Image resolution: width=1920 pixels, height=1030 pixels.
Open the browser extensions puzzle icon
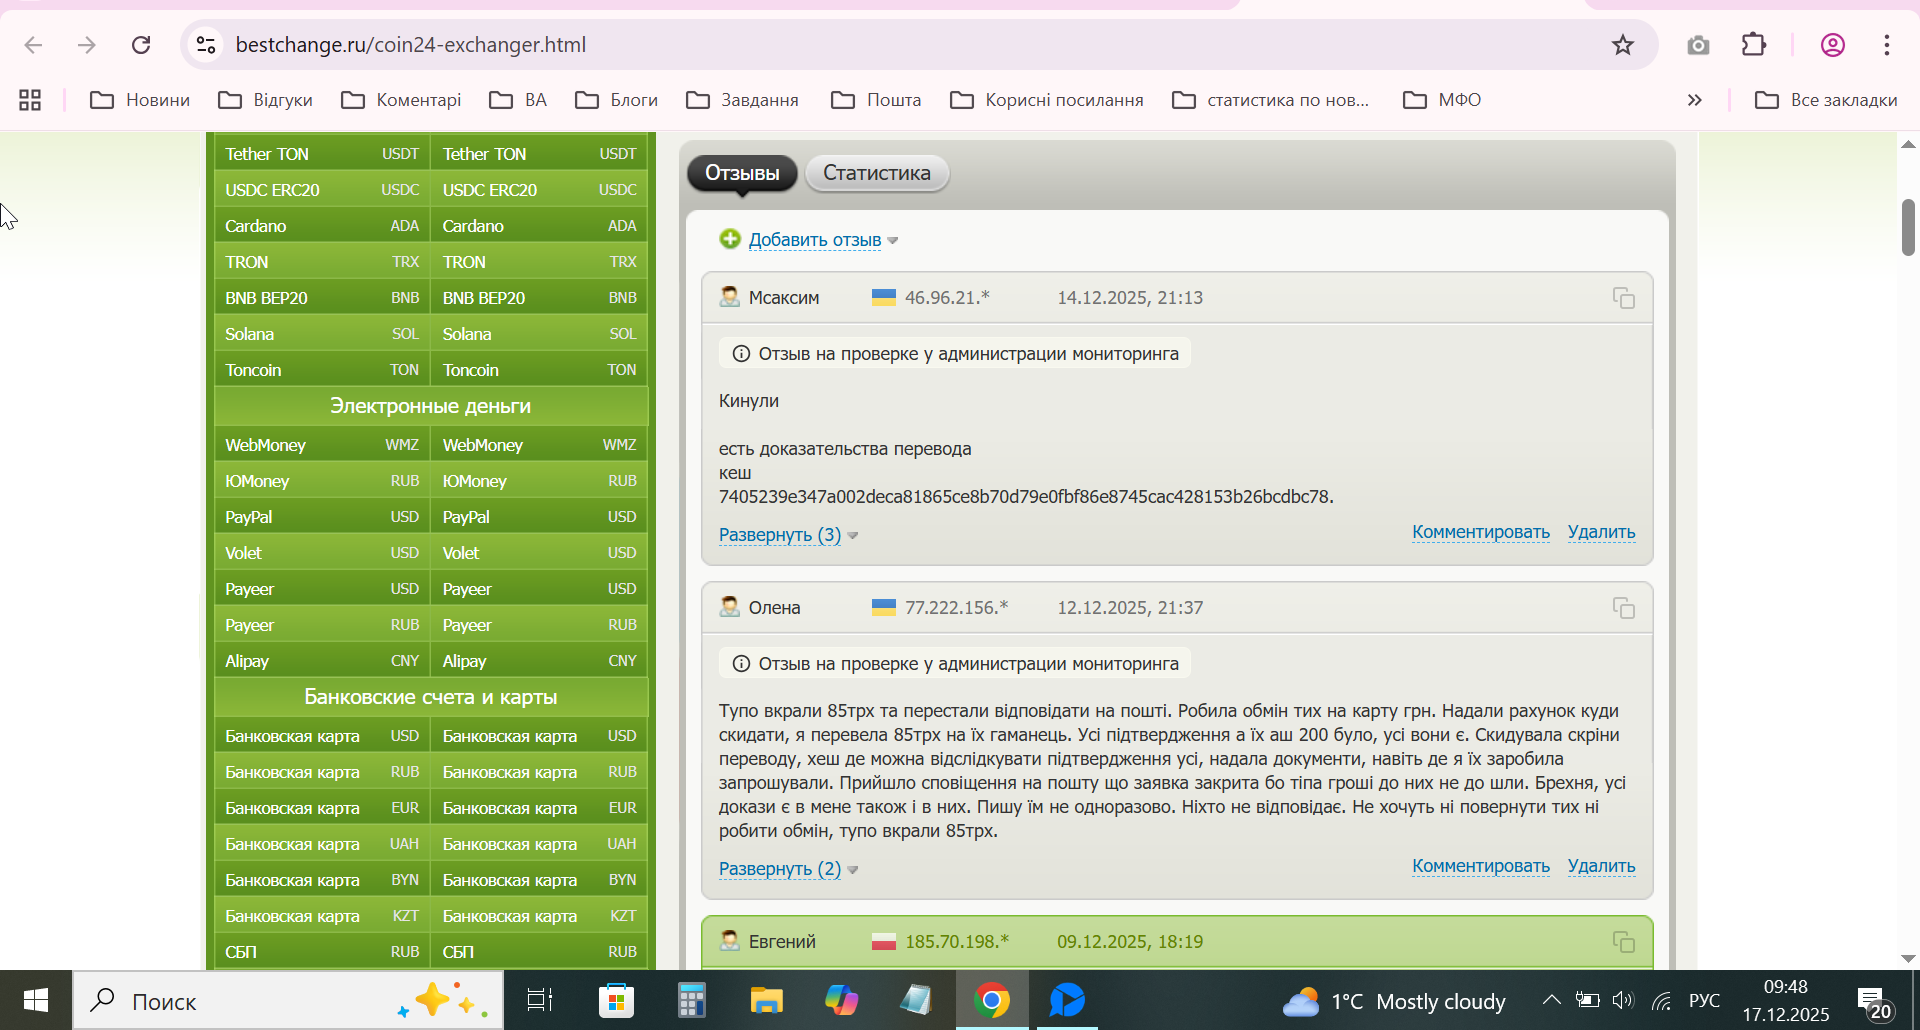coord(1754,45)
